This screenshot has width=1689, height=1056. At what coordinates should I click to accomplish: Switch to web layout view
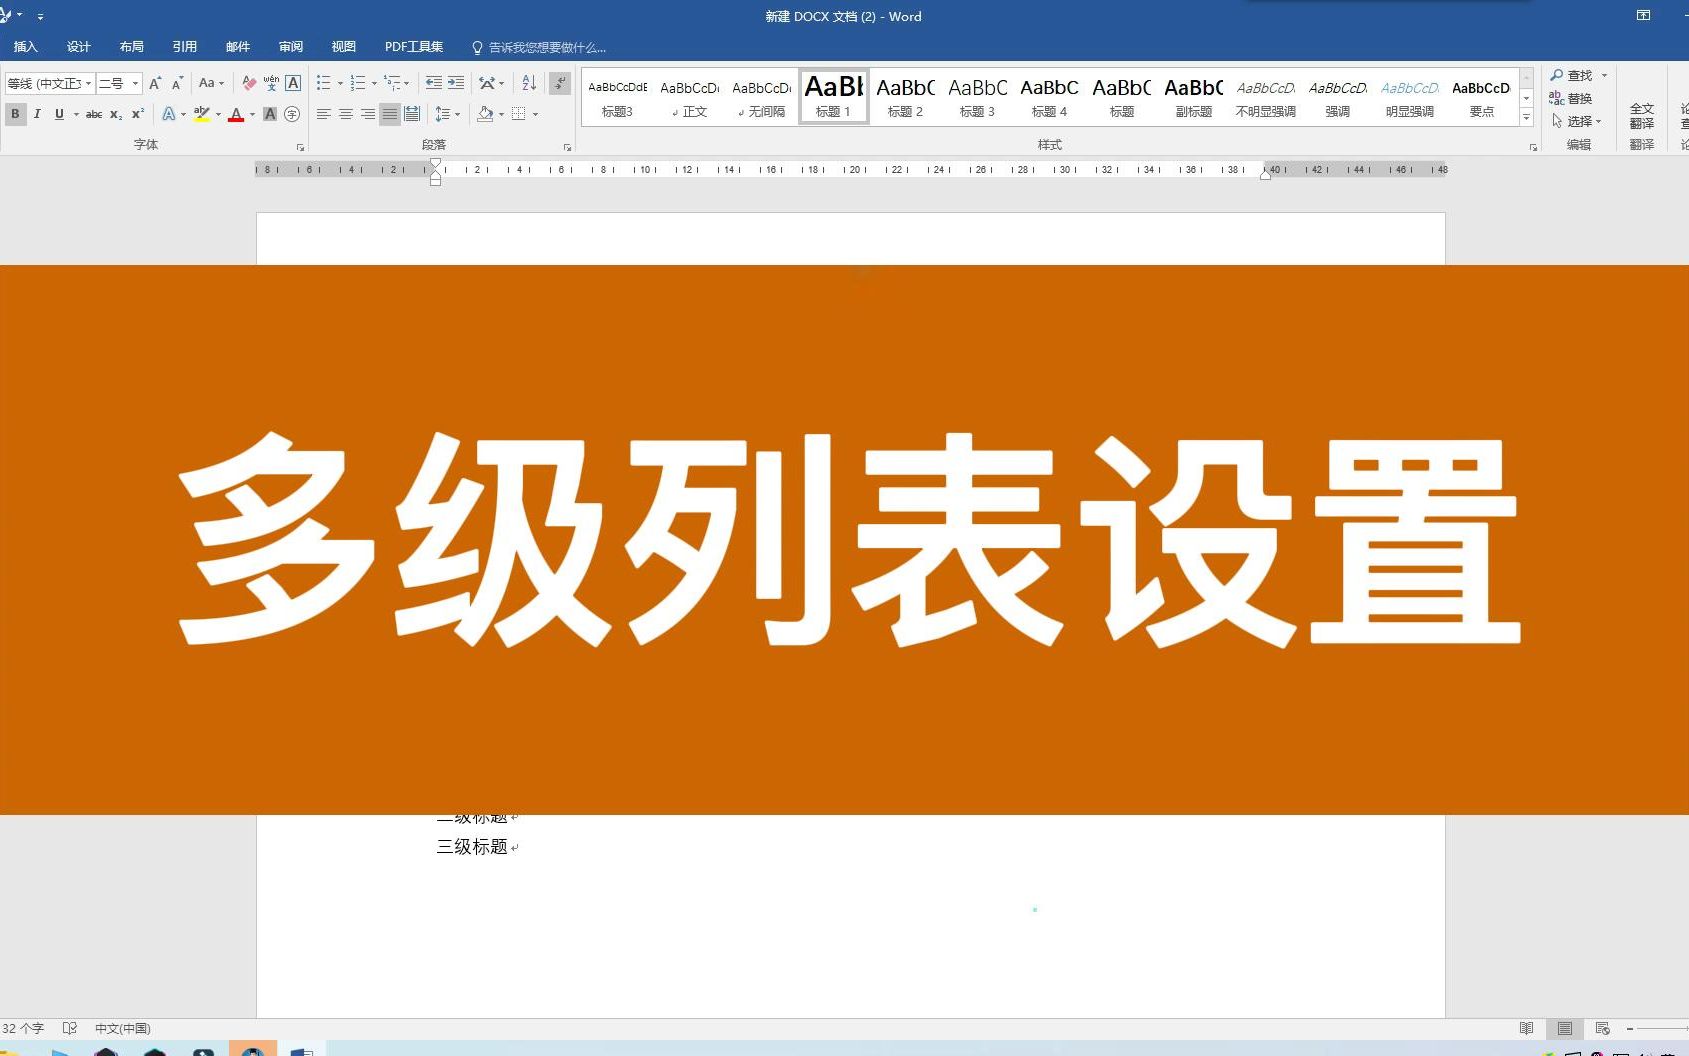click(1603, 1028)
